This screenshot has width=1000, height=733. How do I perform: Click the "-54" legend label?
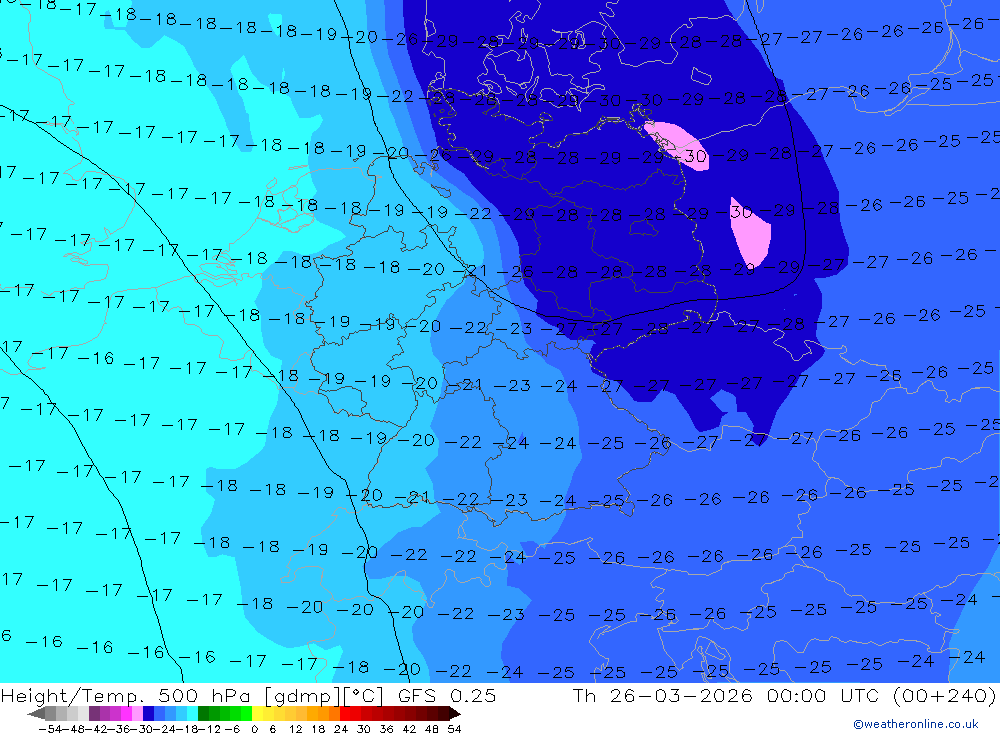[50, 729]
